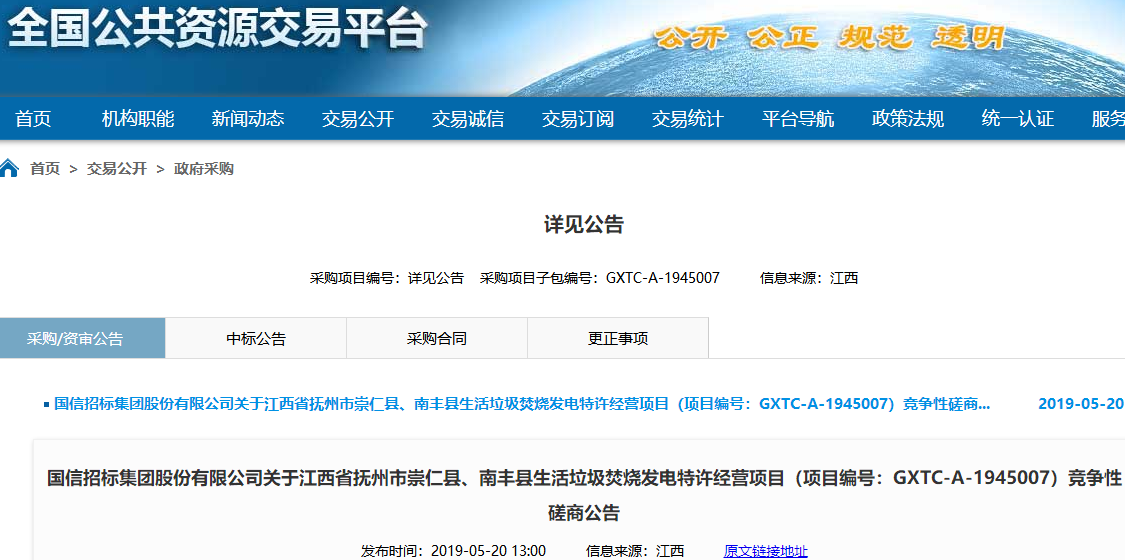Open the 采购合同 tab
This screenshot has height=560, width=1125.
coord(437,339)
